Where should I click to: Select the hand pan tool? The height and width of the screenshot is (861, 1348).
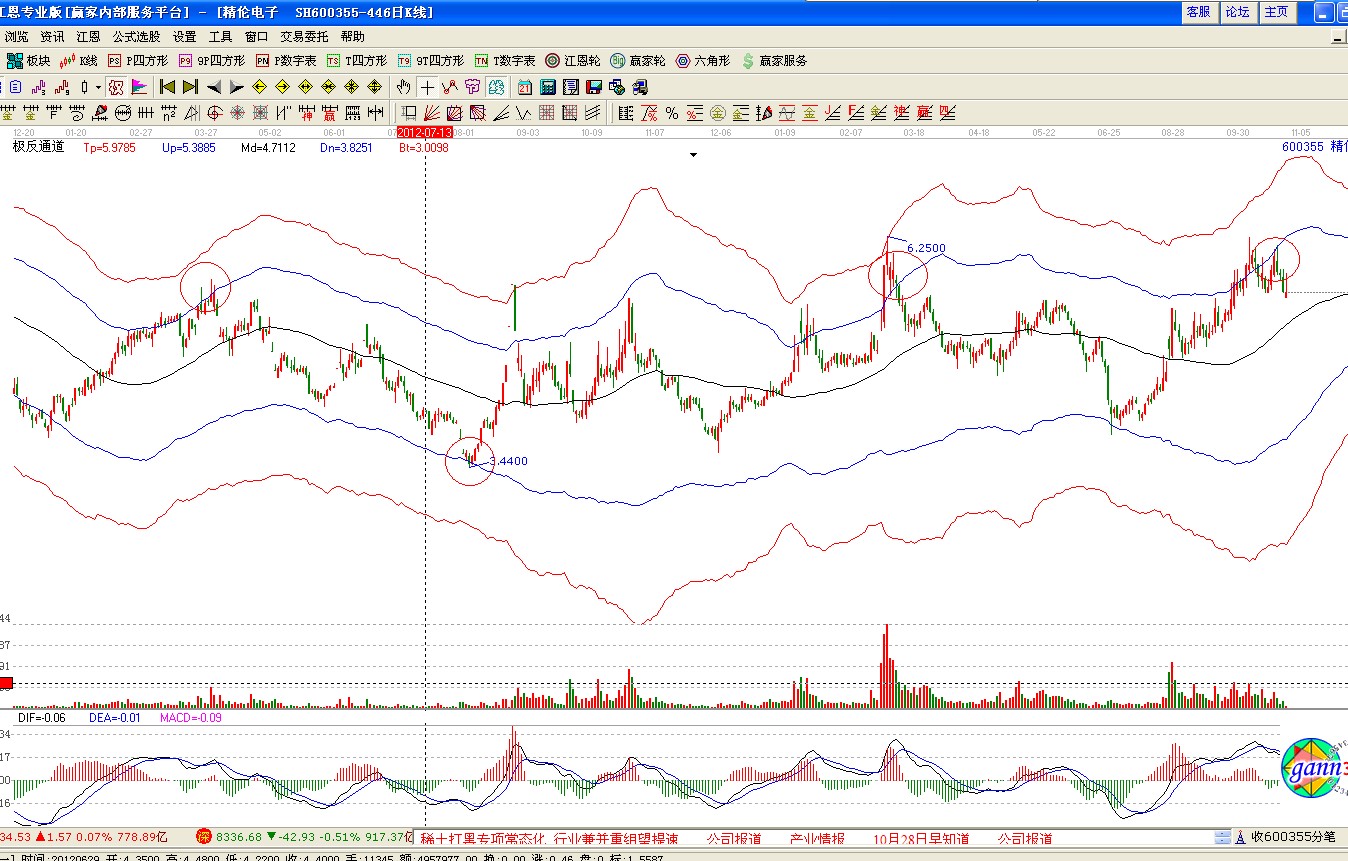(x=403, y=87)
